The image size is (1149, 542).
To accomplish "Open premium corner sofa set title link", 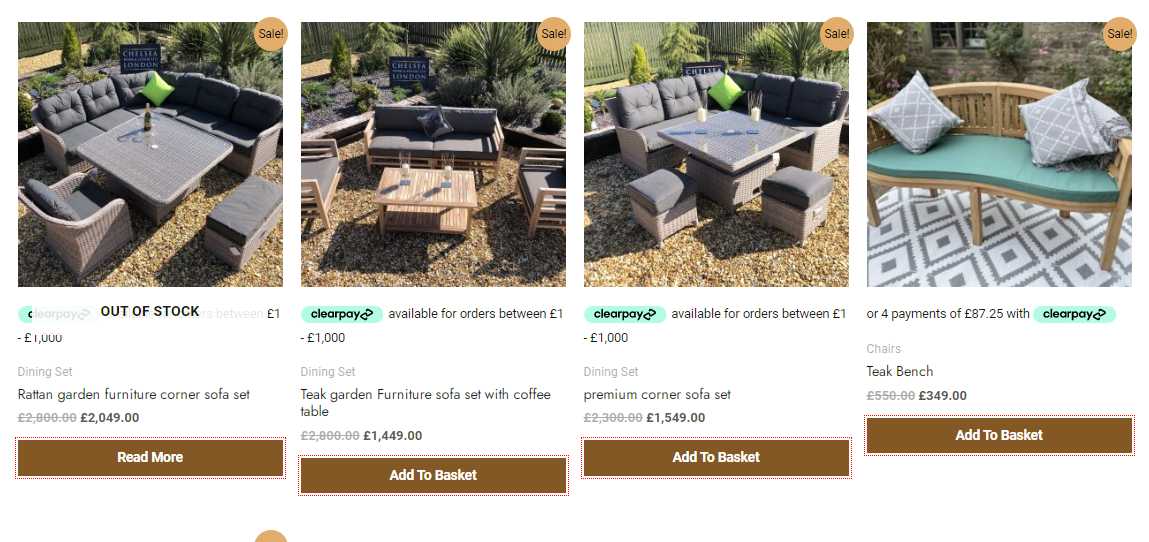I will coord(657,395).
